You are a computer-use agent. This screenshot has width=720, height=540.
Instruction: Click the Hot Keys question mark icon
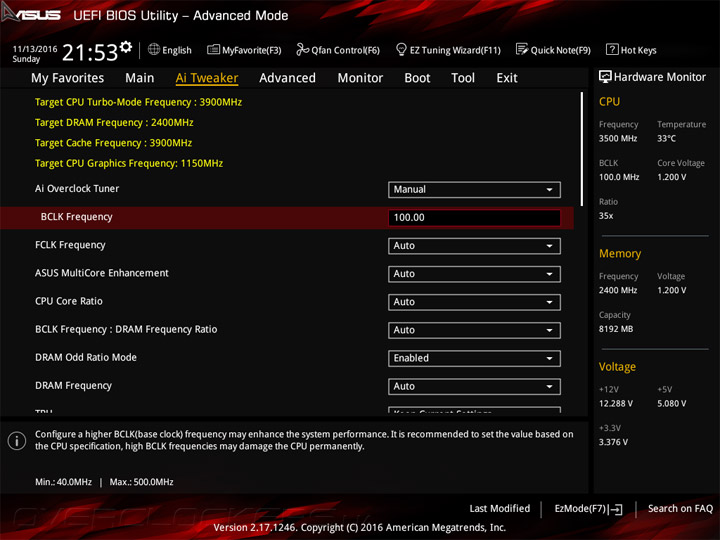pos(612,50)
